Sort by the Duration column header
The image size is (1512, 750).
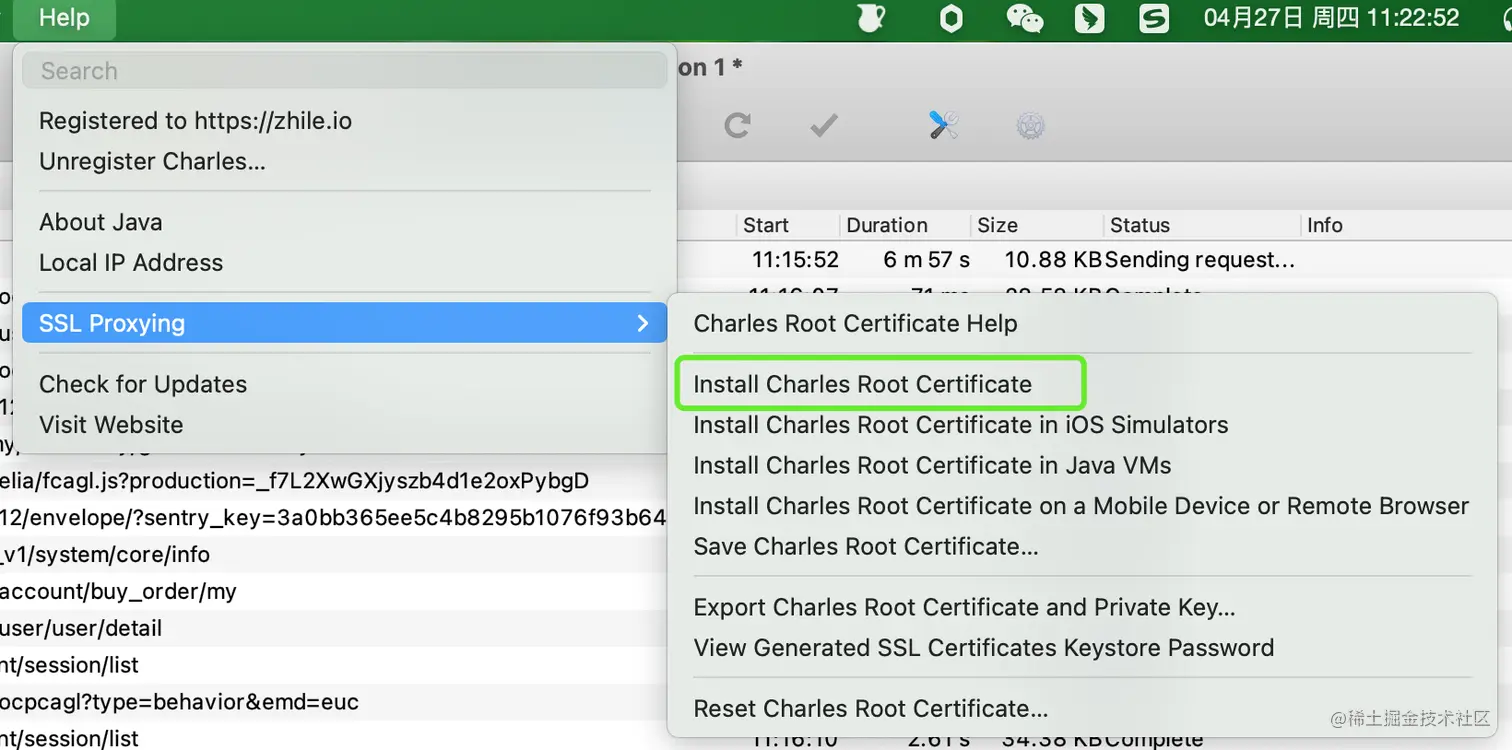point(903,225)
